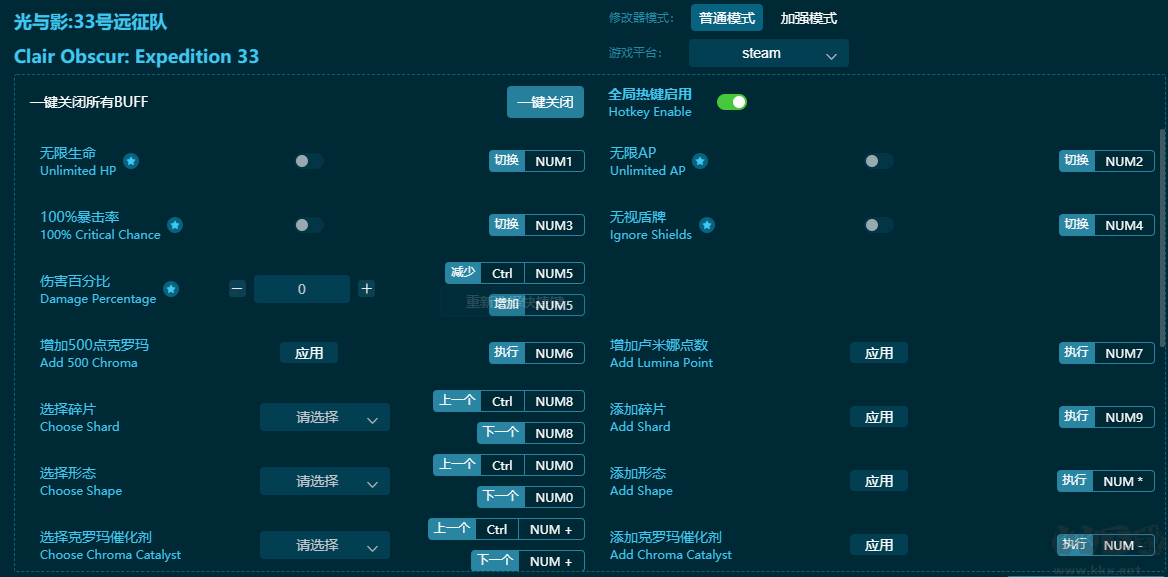Click the star icon beside Damage Percentage
This screenshot has height=577, width=1168.
tap(171, 289)
